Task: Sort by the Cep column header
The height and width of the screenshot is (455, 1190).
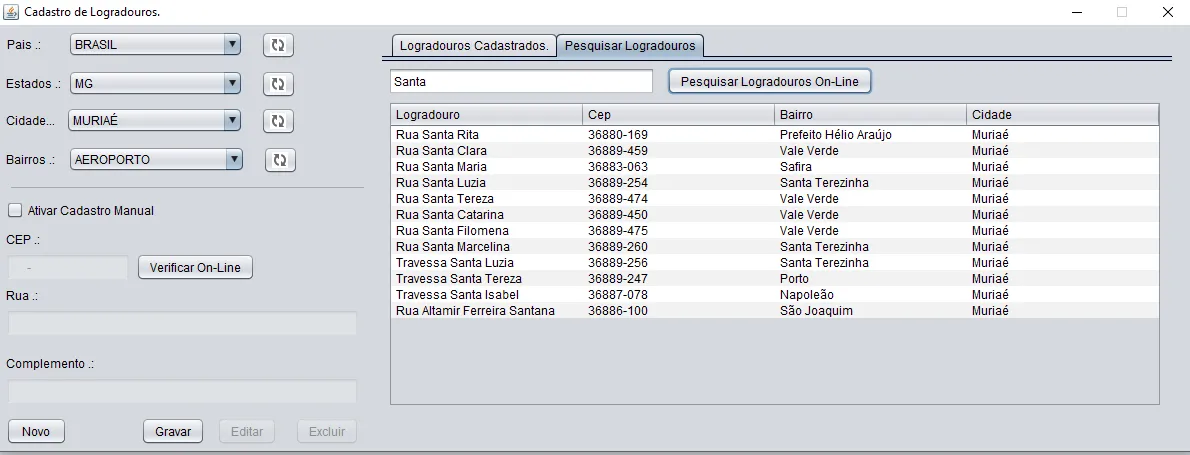Action: [x=678, y=115]
